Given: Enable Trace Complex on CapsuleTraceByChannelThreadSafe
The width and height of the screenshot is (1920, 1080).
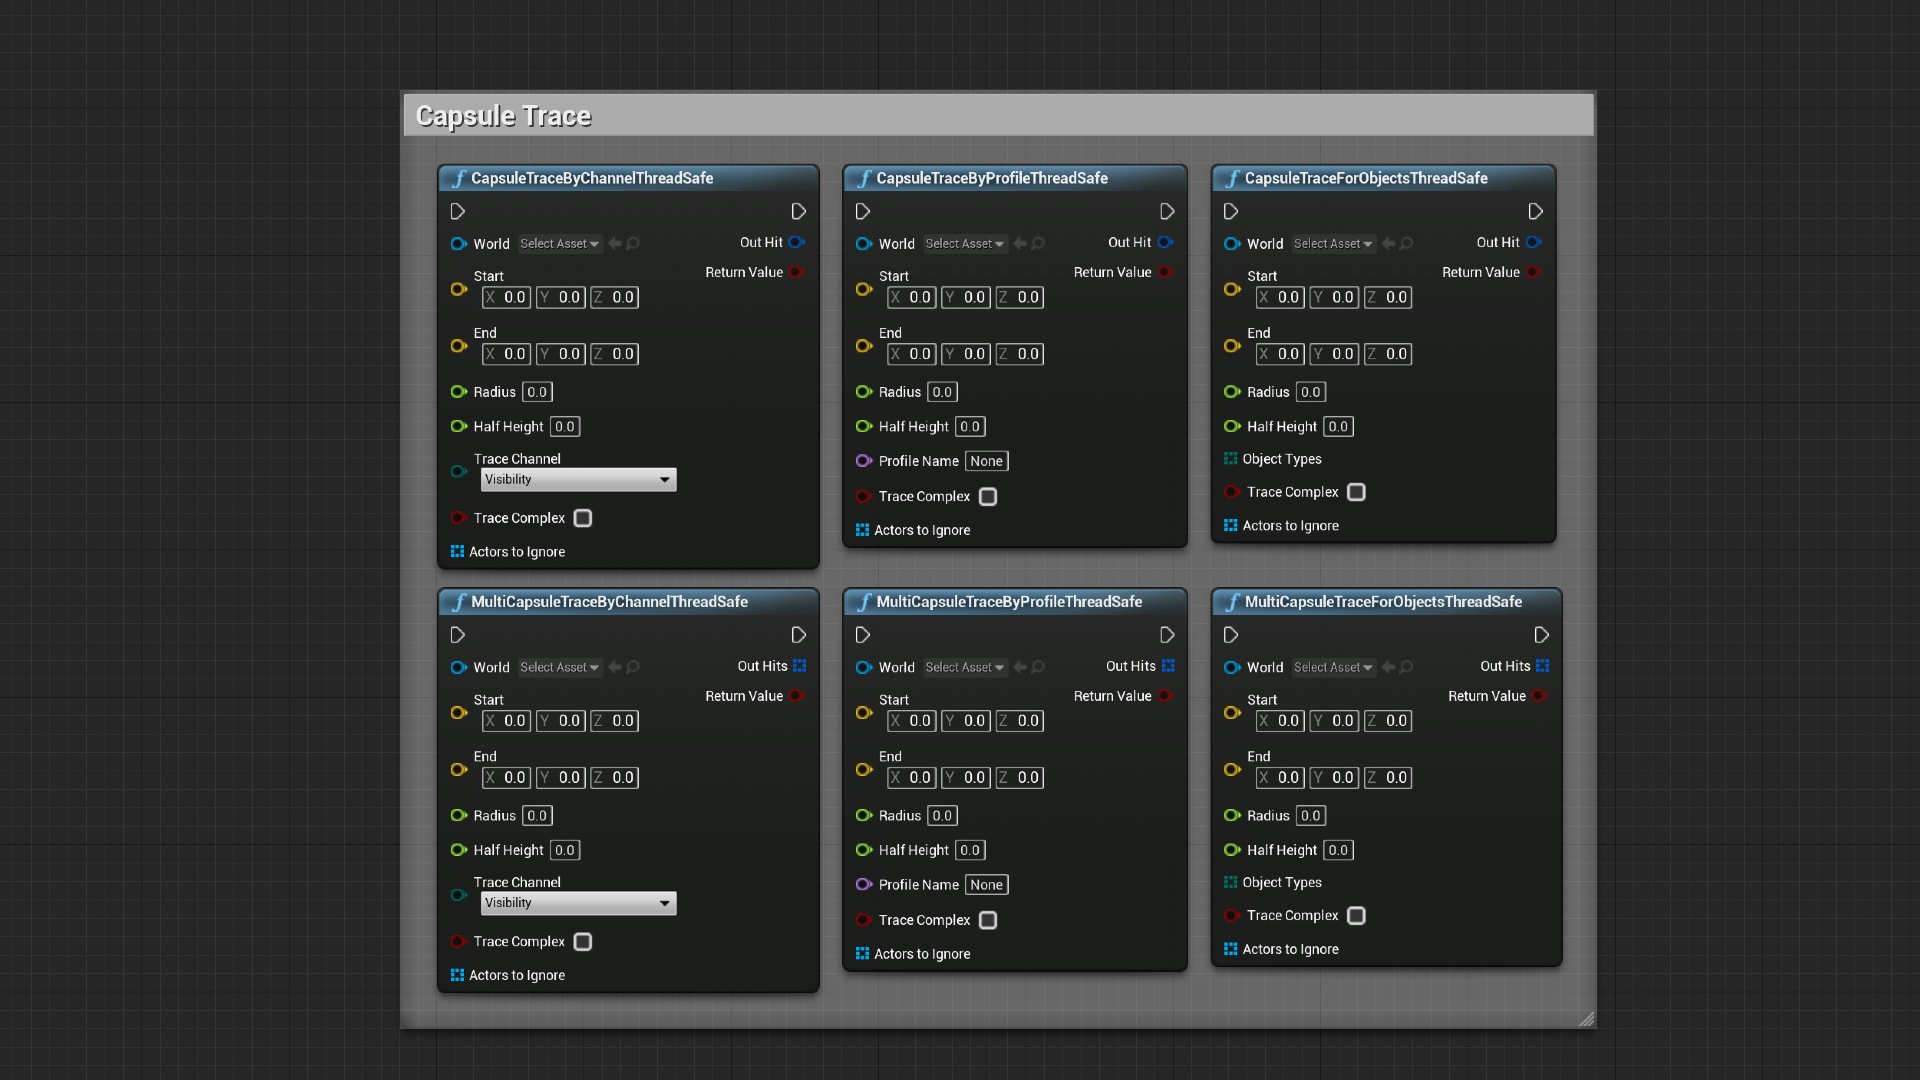Looking at the screenshot, I should point(583,518).
